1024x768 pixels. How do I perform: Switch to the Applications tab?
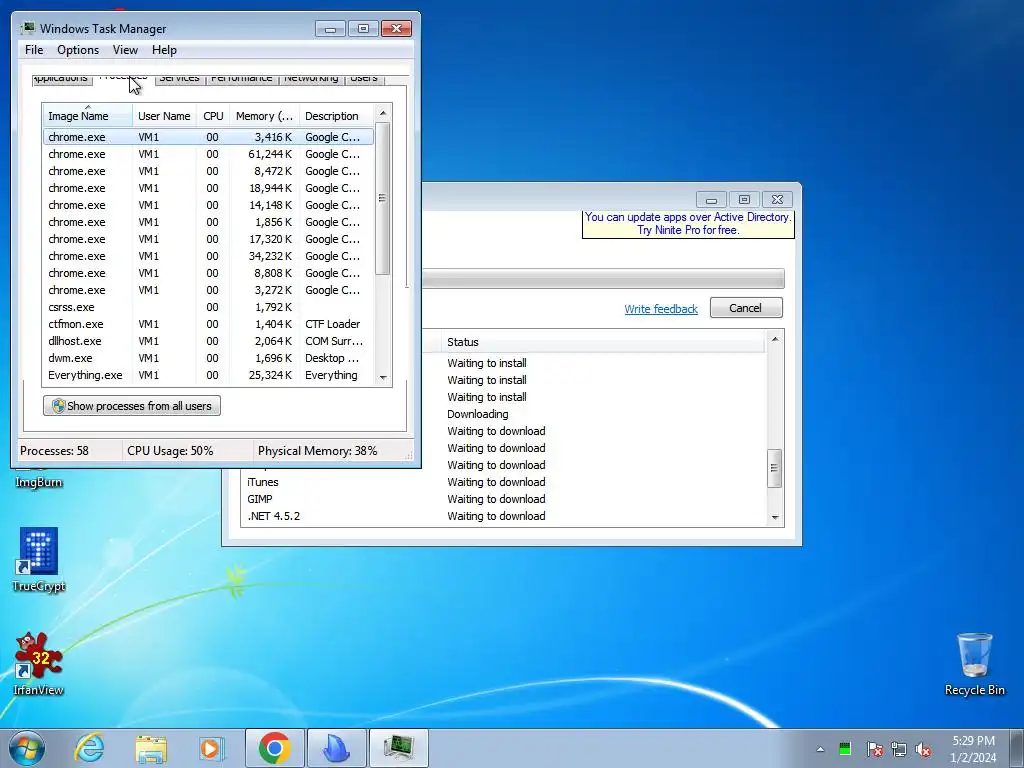61,78
